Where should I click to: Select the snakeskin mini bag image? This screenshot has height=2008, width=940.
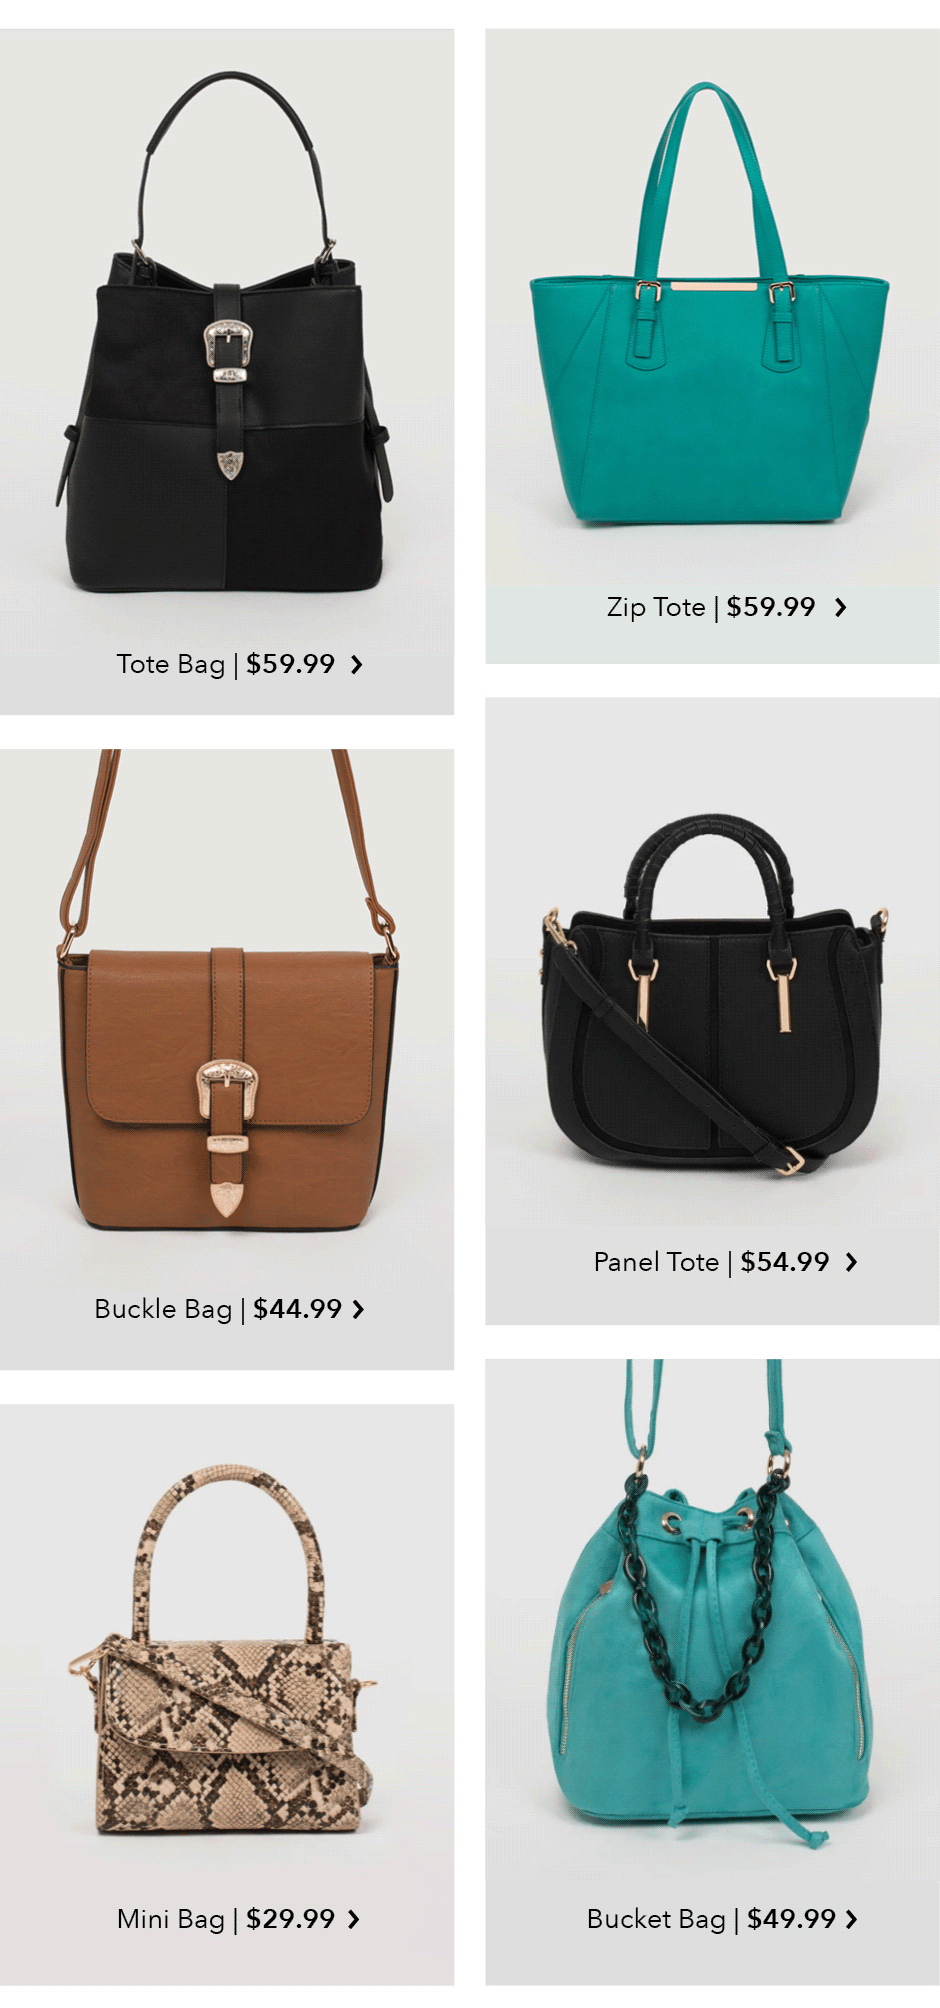click(224, 1650)
